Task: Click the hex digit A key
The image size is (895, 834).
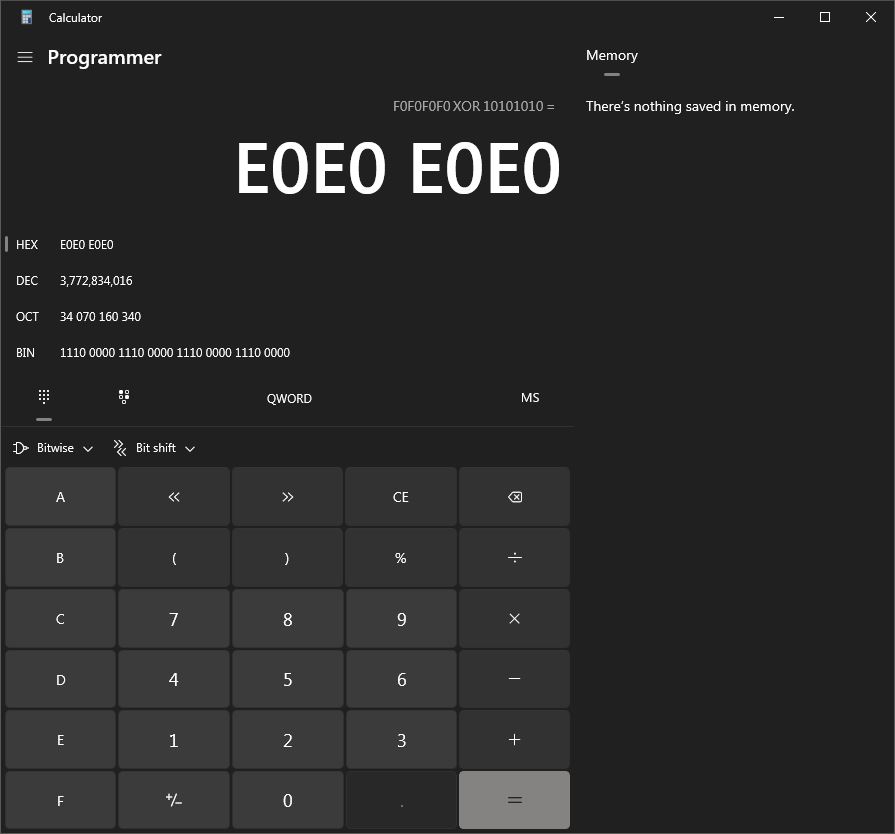Action: pos(61,497)
